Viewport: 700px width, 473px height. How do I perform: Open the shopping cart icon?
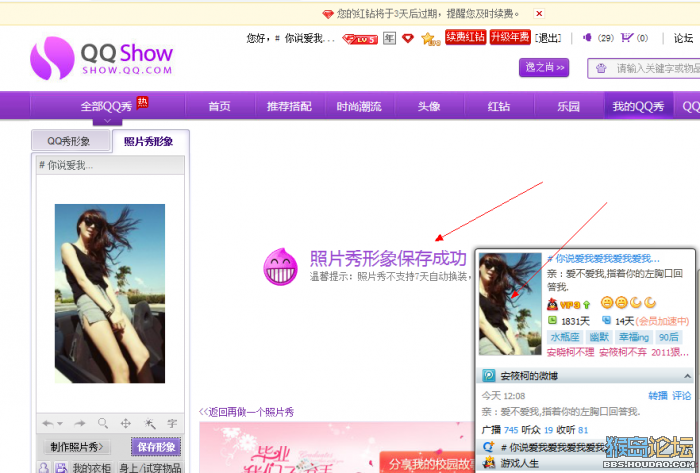627,37
